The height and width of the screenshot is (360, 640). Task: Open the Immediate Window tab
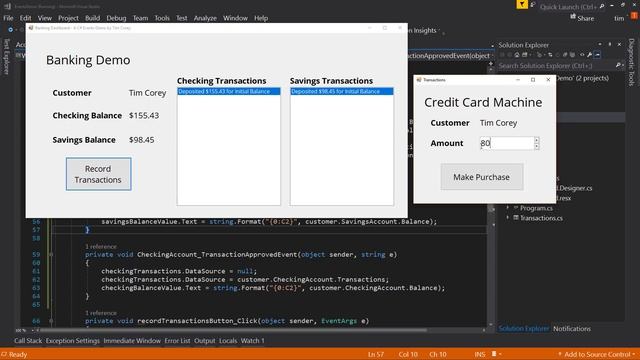[x=132, y=340]
